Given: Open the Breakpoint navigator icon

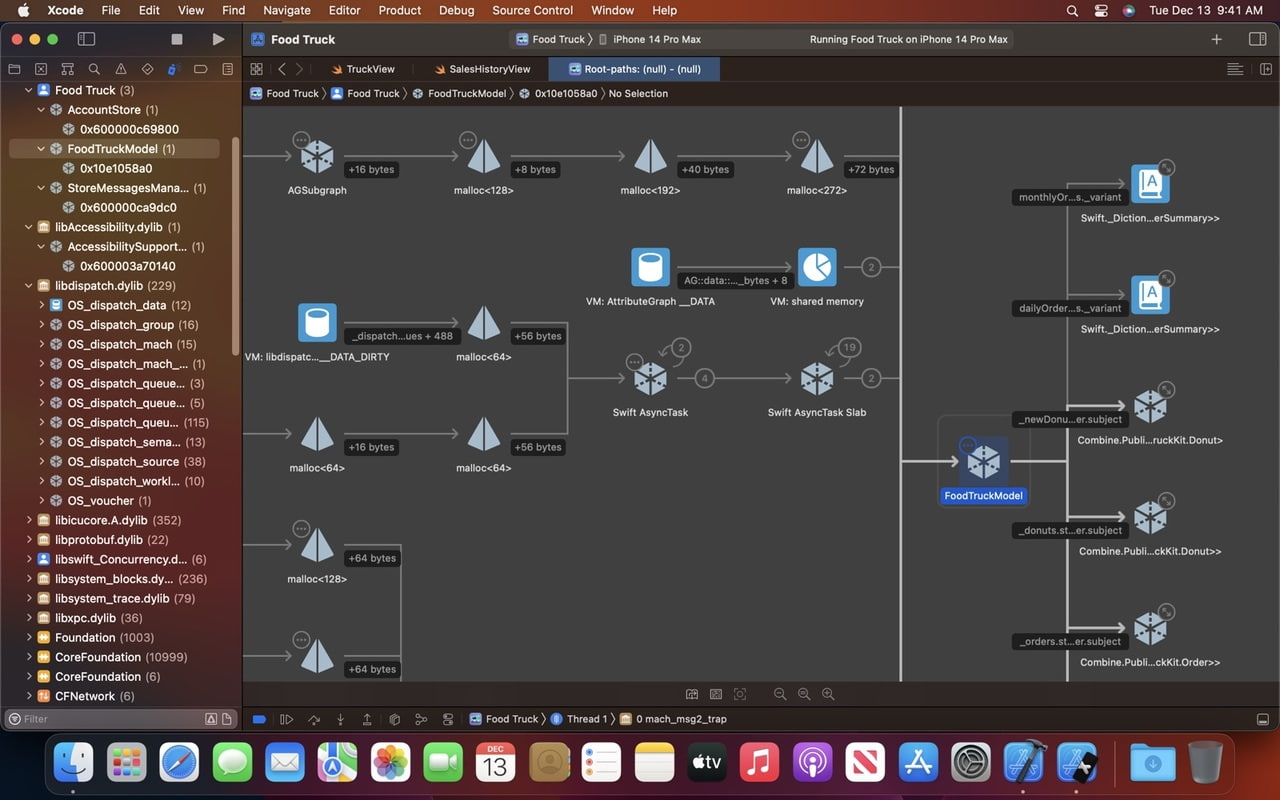Looking at the screenshot, I should pos(201,68).
